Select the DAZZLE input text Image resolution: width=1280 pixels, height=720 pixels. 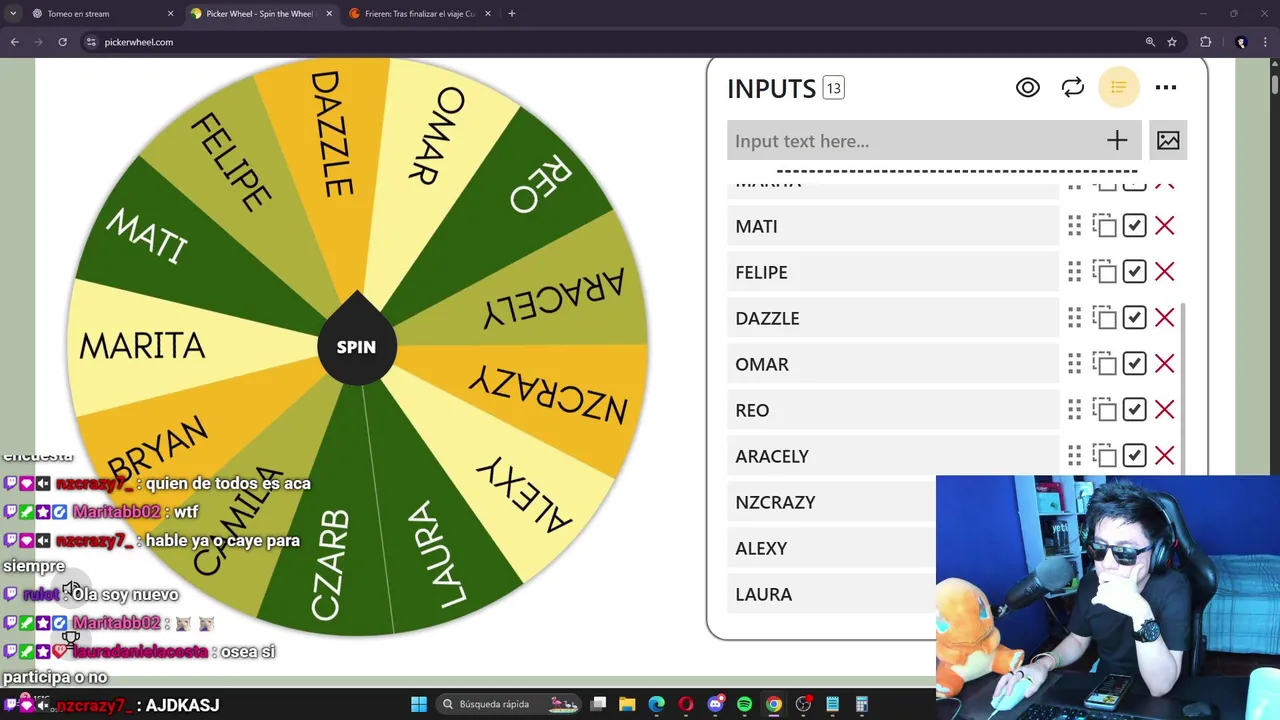tap(767, 319)
